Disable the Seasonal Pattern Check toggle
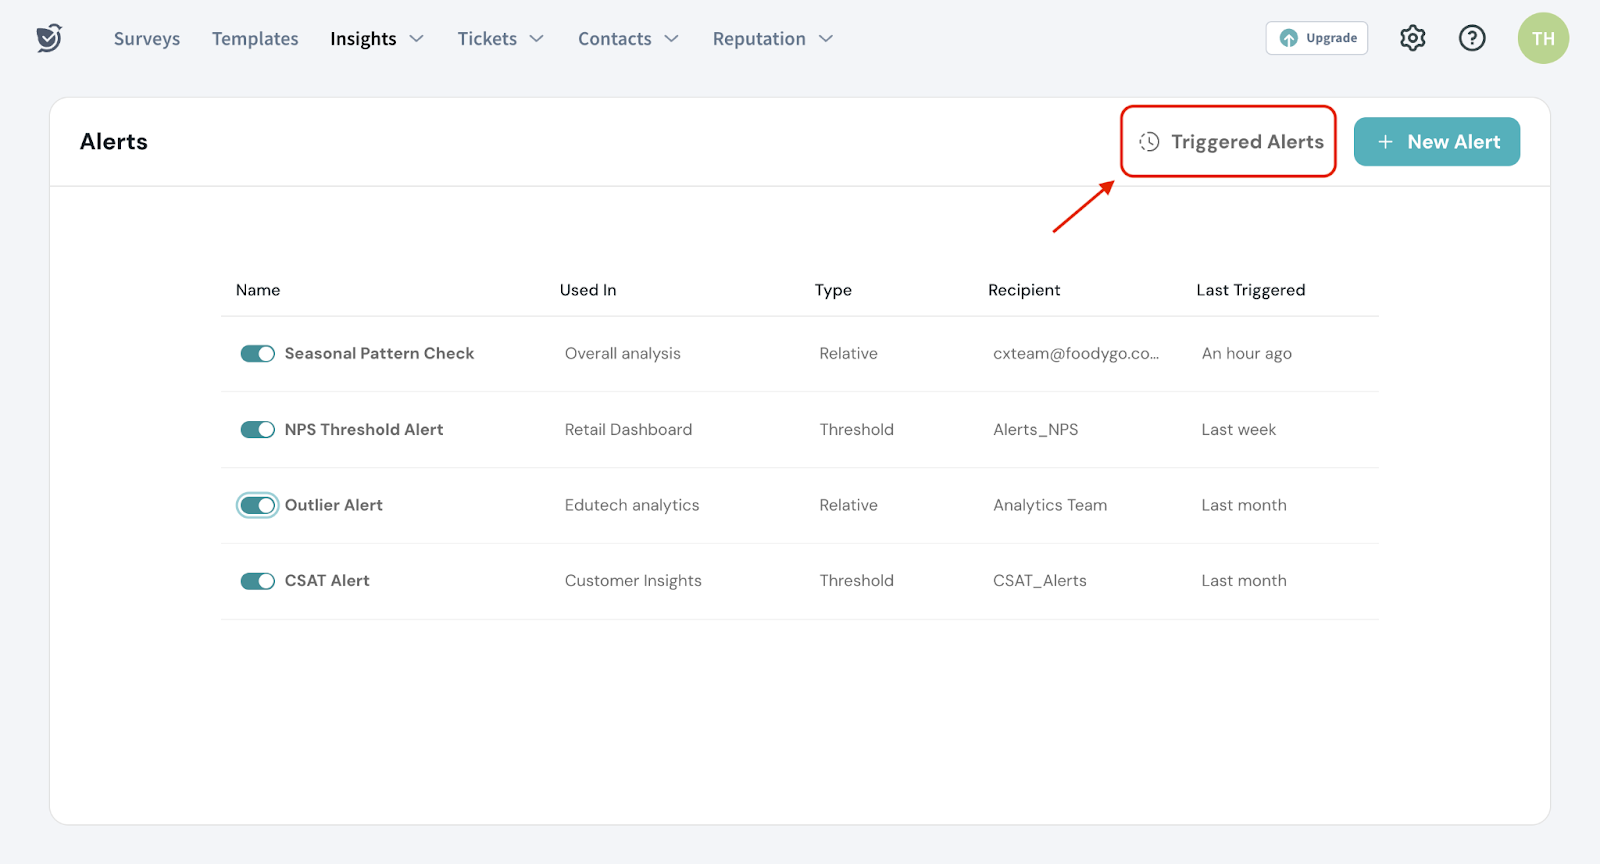Image resolution: width=1600 pixels, height=864 pixels. click(x=257, y=354)
